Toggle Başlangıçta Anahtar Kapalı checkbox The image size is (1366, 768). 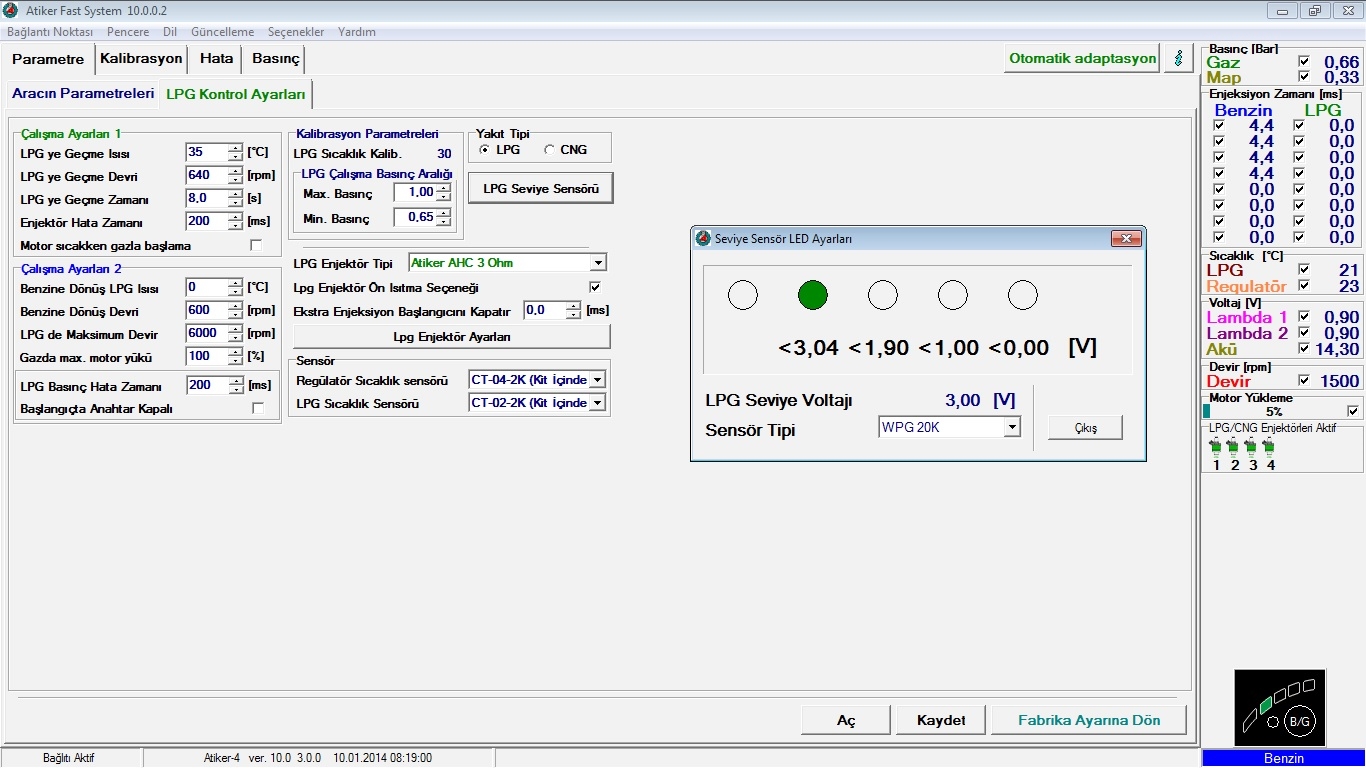tap(258, 408)
